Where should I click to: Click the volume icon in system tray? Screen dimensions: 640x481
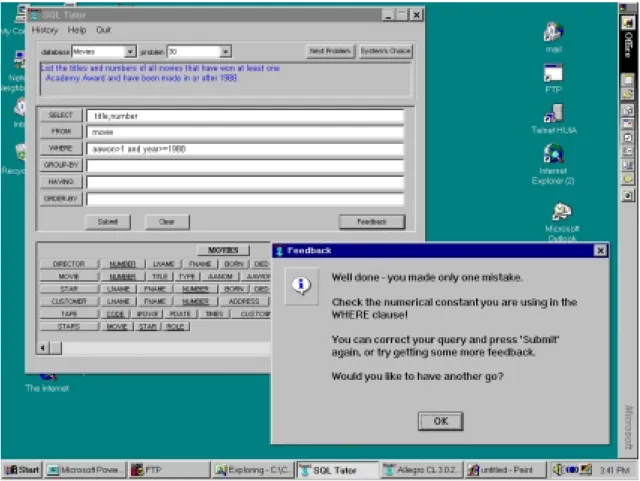click(x=557, y=470)
